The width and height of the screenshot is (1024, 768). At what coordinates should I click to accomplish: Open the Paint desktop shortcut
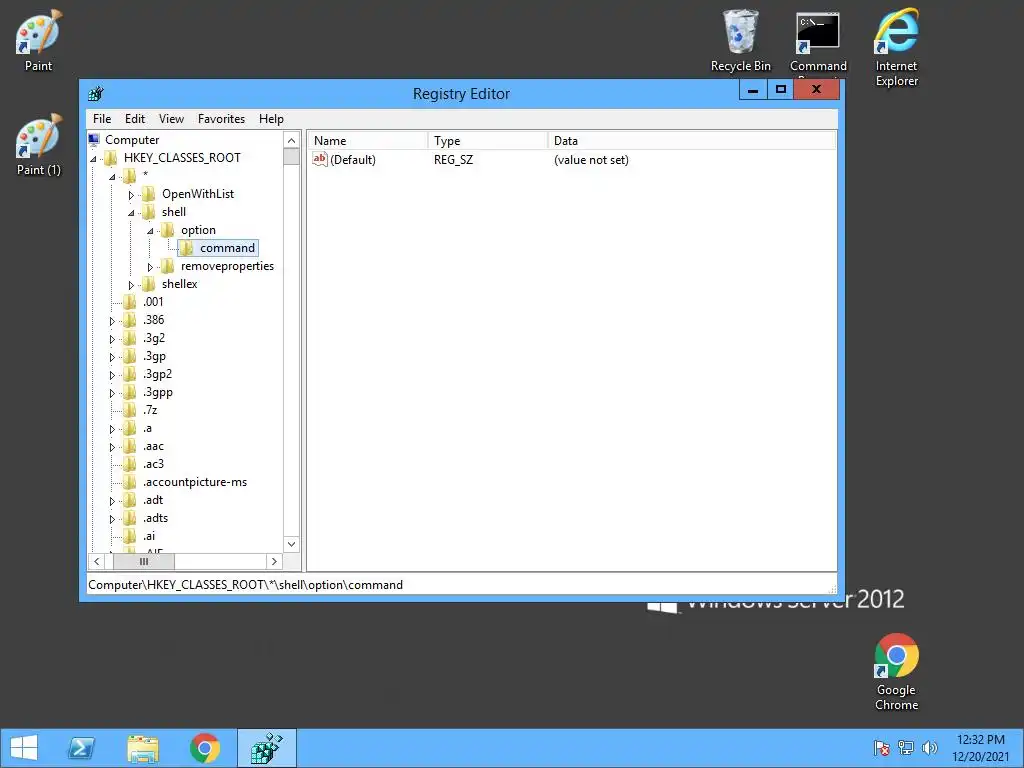[39, 40]
